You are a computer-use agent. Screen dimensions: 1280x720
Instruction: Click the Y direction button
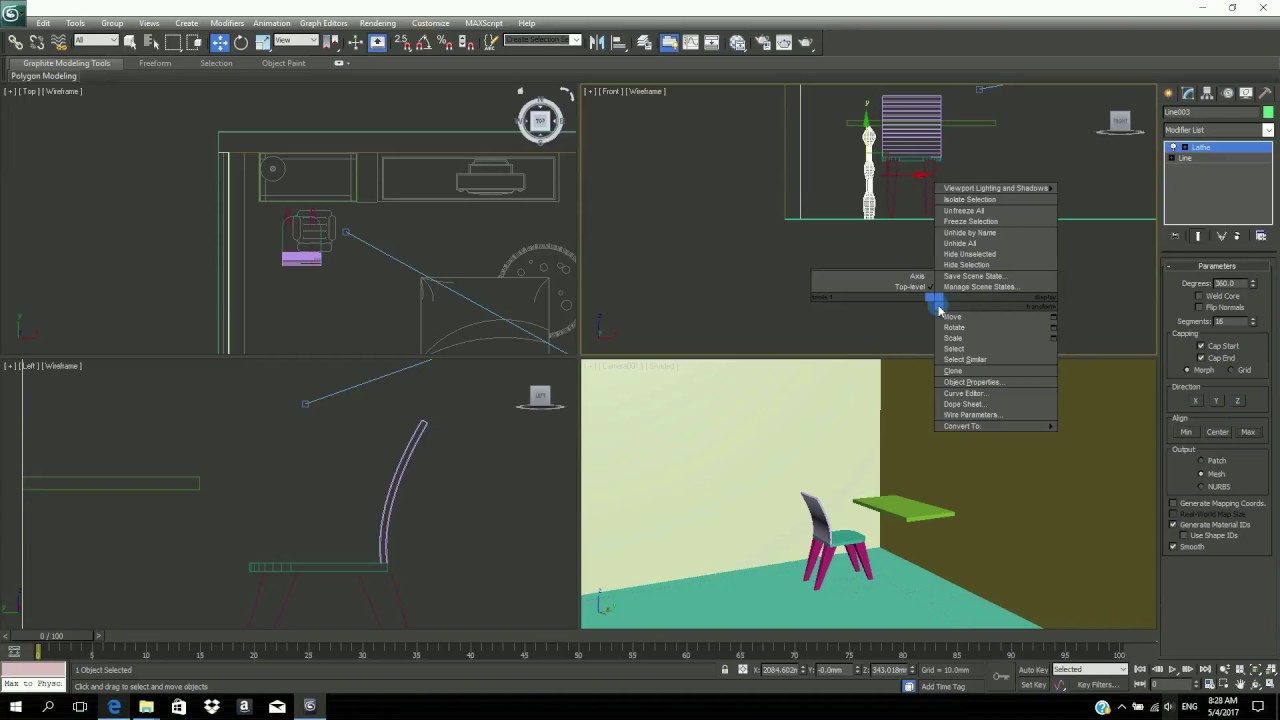click(x=1216, y=401)
